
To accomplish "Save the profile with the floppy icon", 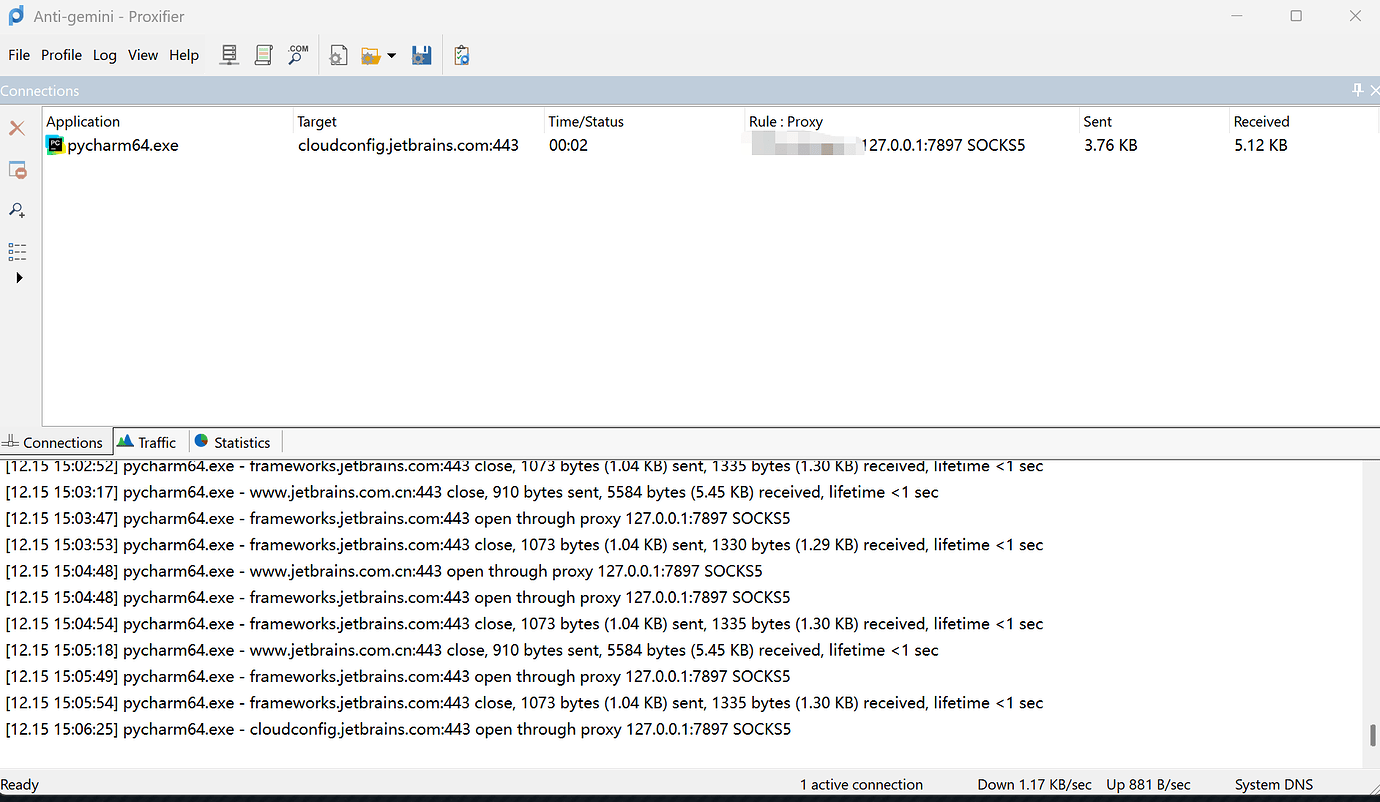I will 421,55.
